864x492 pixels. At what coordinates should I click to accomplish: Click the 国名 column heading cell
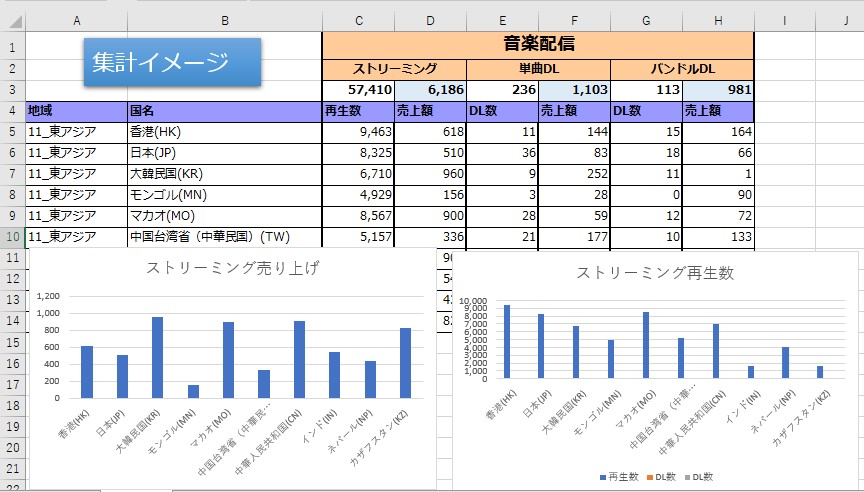click(224, 111)
